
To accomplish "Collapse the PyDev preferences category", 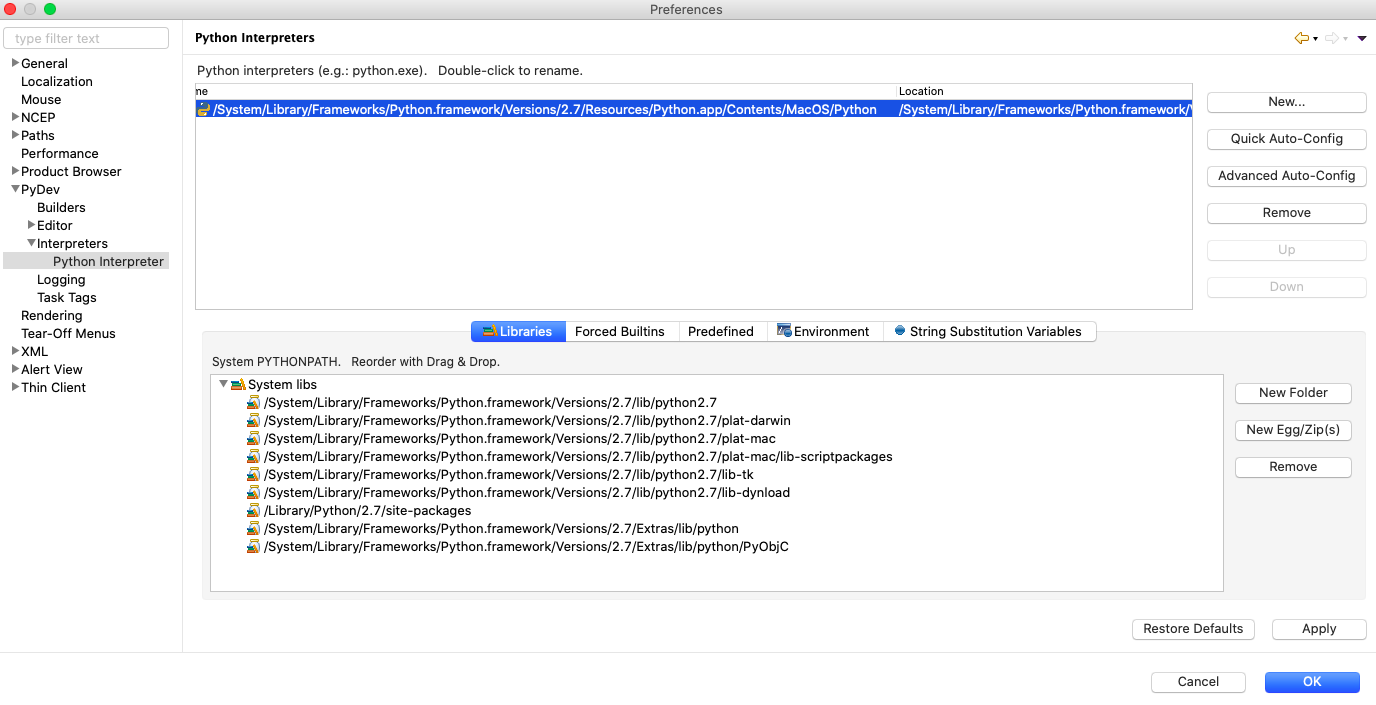I will point(15,189).
